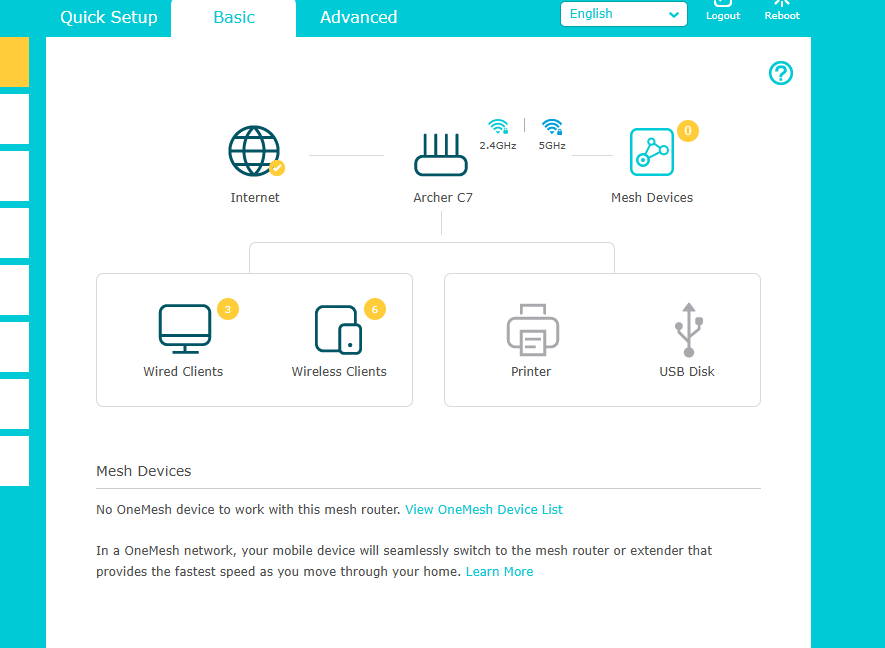The height and width of the screenshot is (648, 885).
Task: Click the USB Disk label
Action: point(687,371)
